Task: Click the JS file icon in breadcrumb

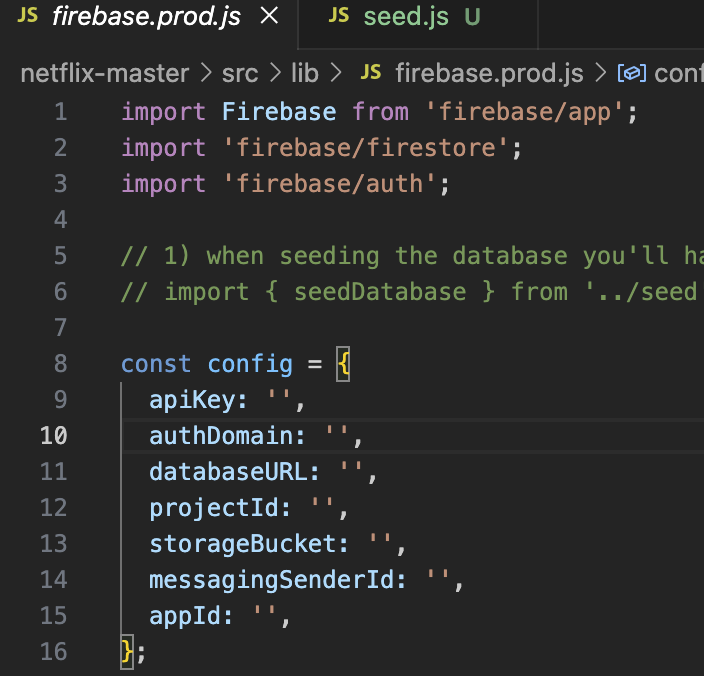Action: [371, 72]
